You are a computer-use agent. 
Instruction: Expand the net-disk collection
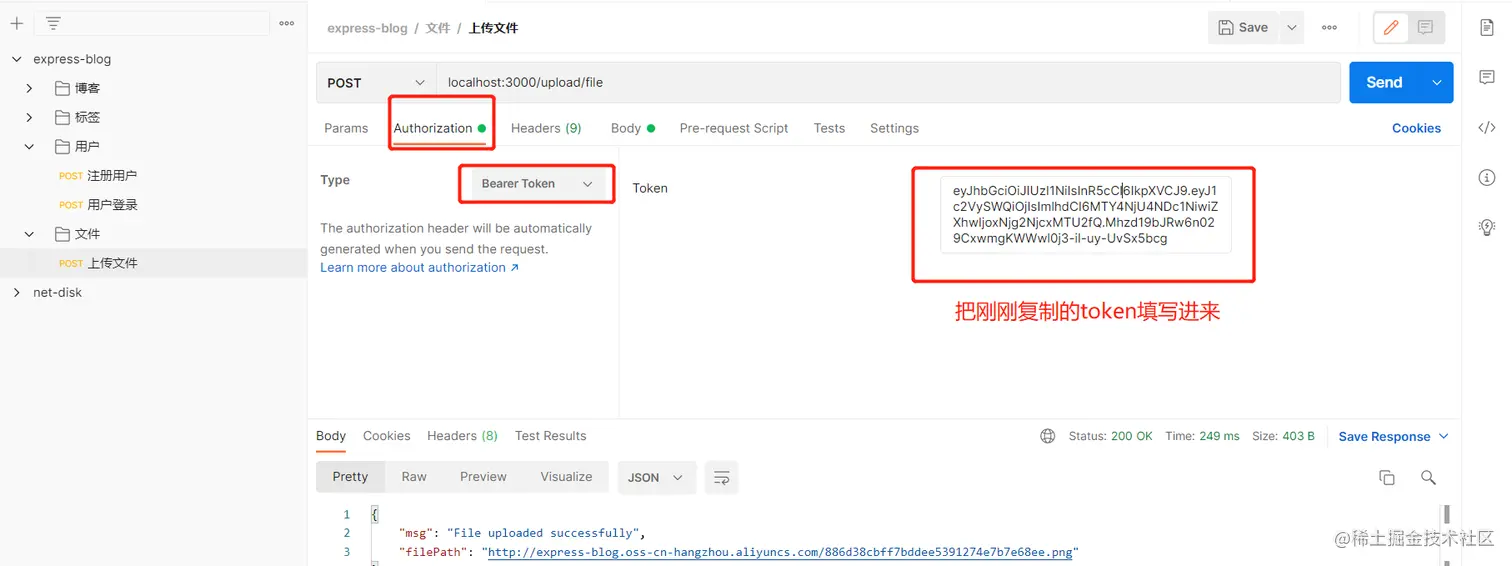[x=16, y=292]
